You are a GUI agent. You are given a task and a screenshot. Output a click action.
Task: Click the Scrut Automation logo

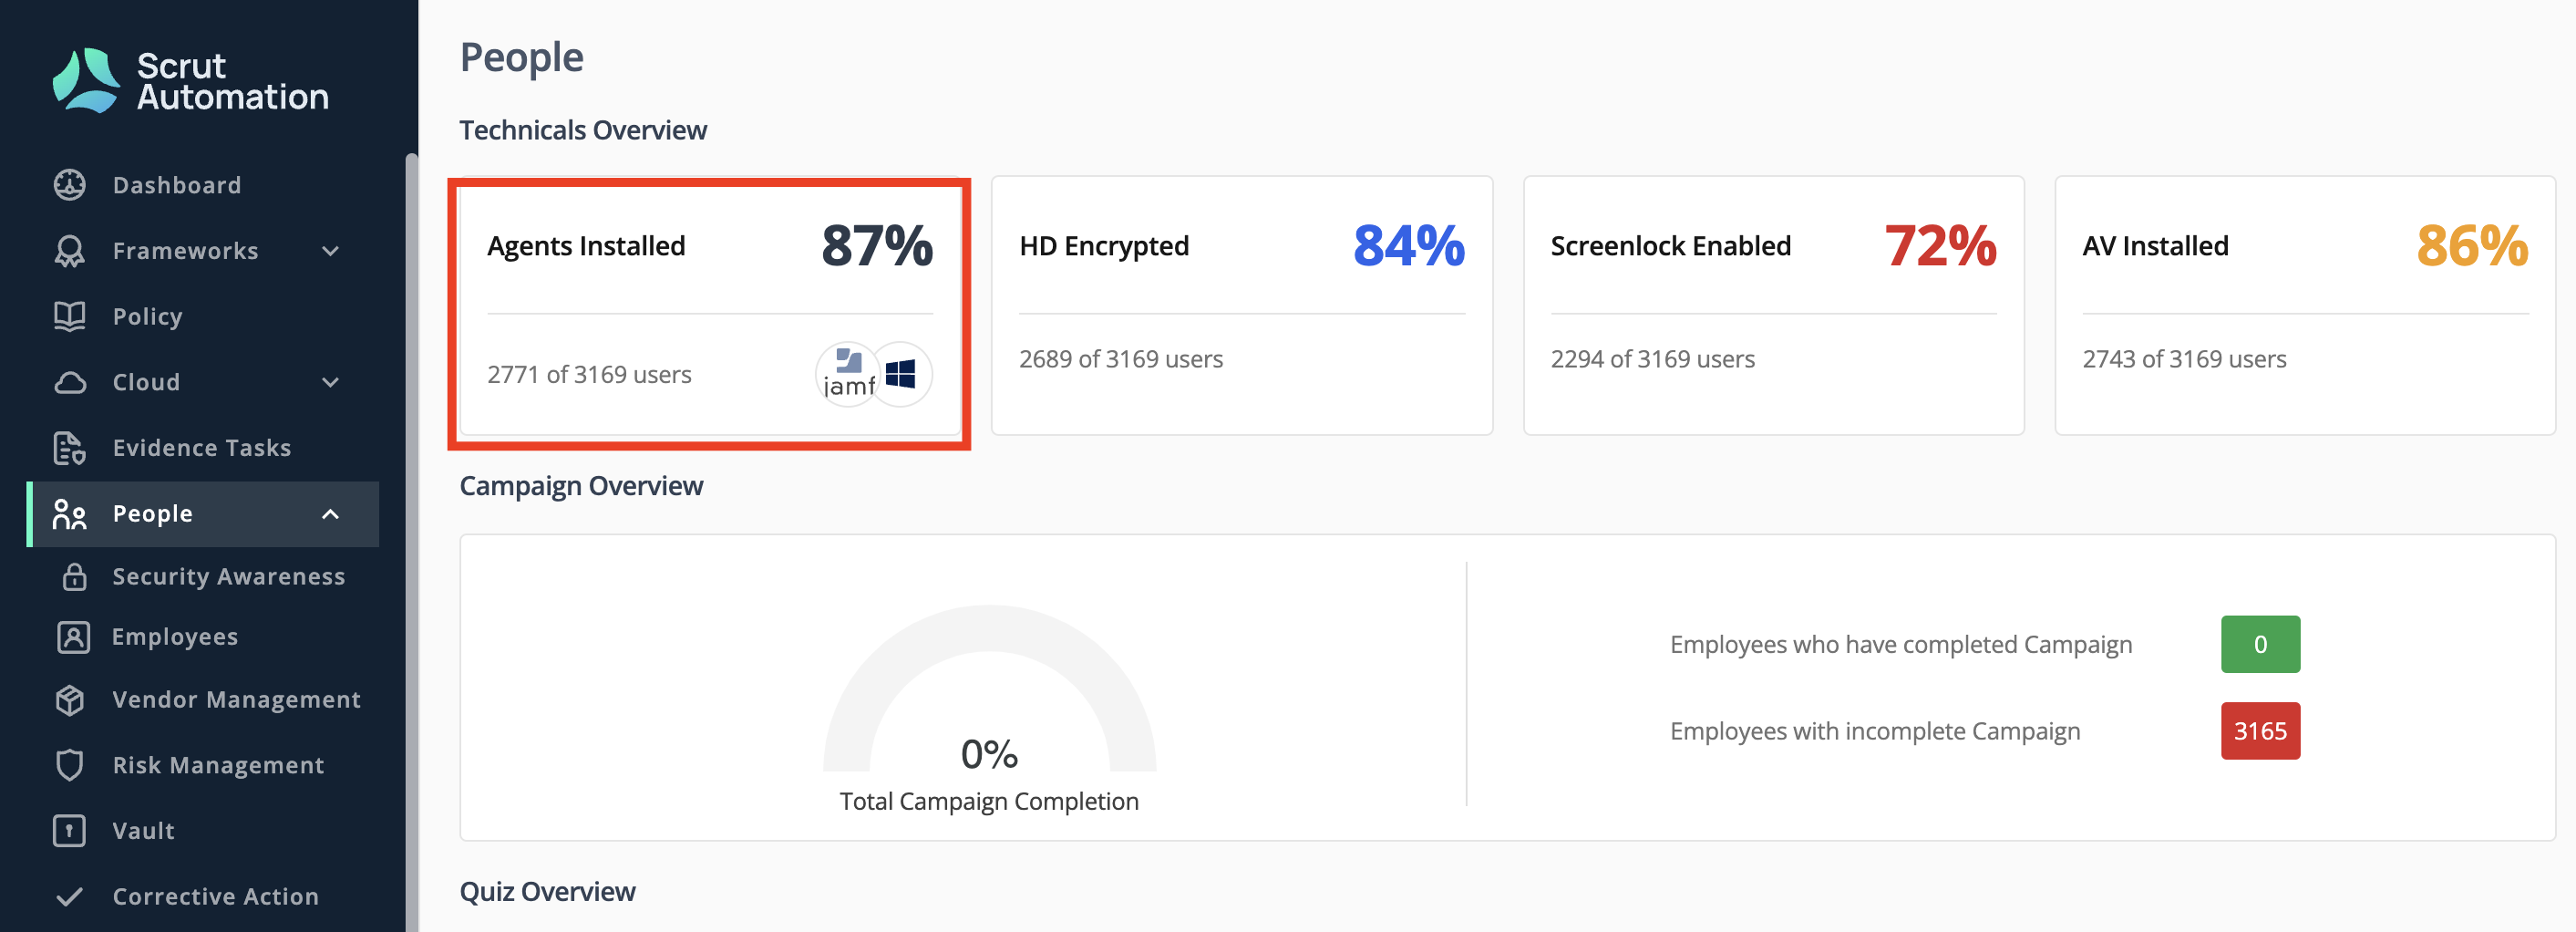pyautogui.click(x=191, y=81)
